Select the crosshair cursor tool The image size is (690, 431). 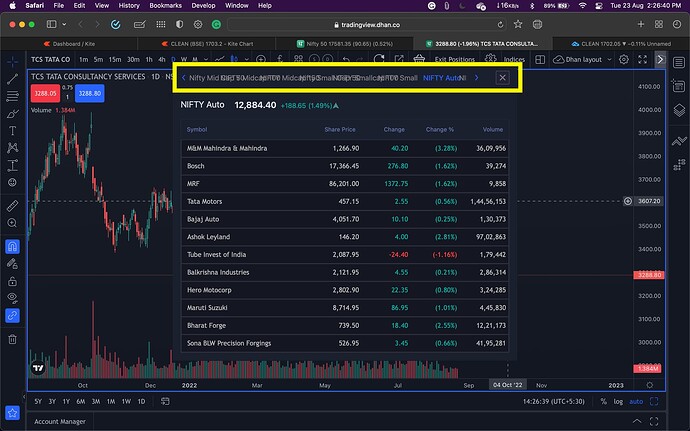(x=12, y=62)
